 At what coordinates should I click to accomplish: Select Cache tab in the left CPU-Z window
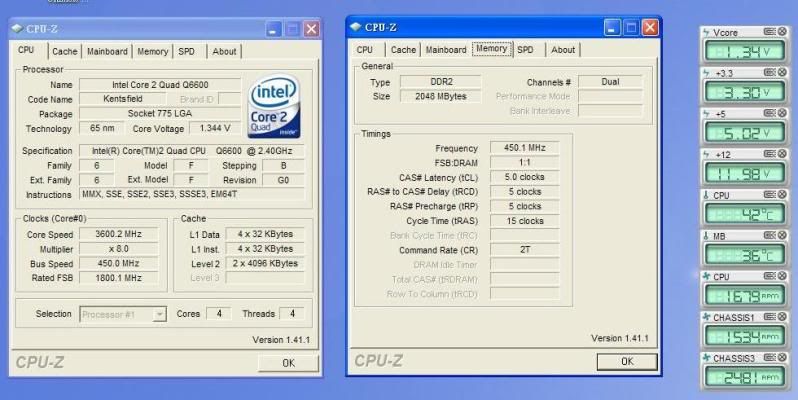65,51
